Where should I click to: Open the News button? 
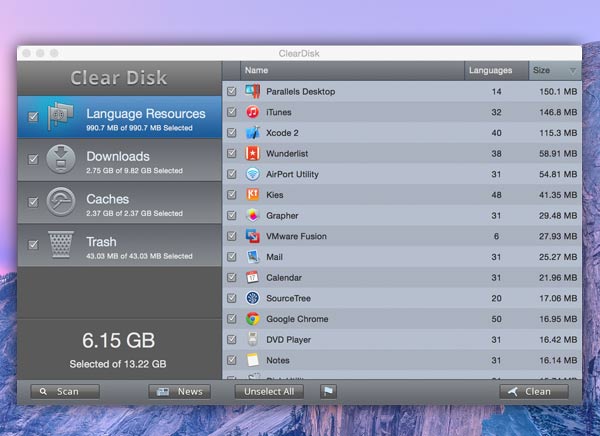pos(179,392)
